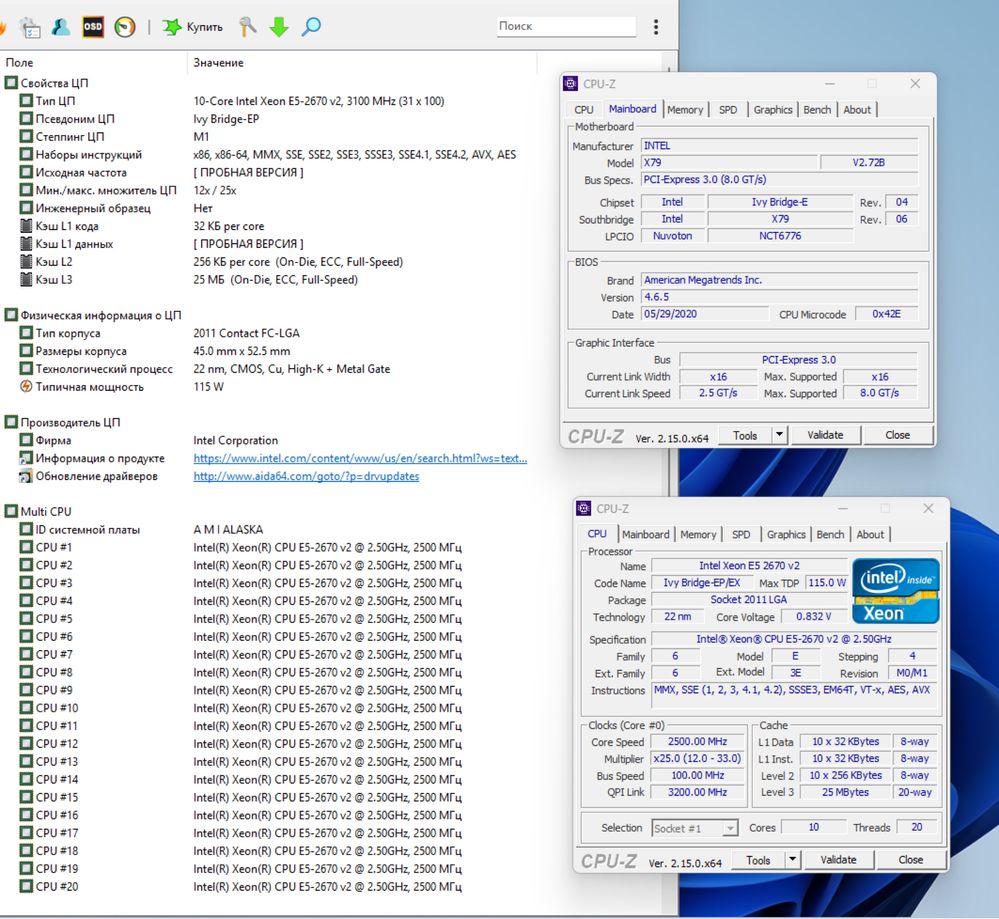Open Bench tab in lower CPU-Z window
The height and width of the screenshot is (919, 999).
(x=830, y=535)
